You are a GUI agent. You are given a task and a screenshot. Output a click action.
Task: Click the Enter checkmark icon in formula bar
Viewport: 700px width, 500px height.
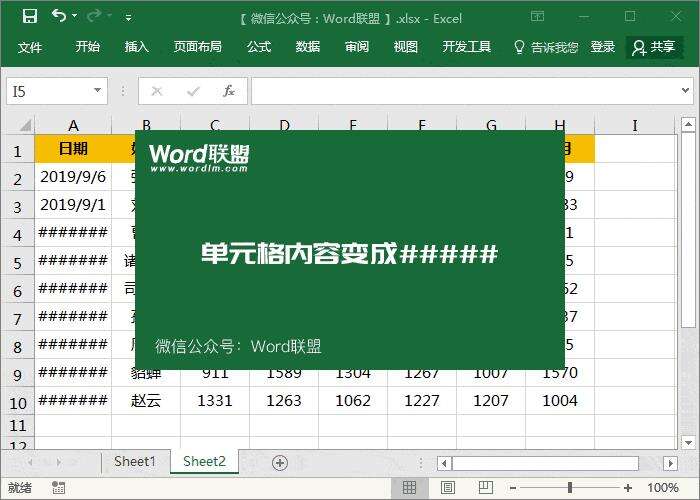tap(193, 91)
